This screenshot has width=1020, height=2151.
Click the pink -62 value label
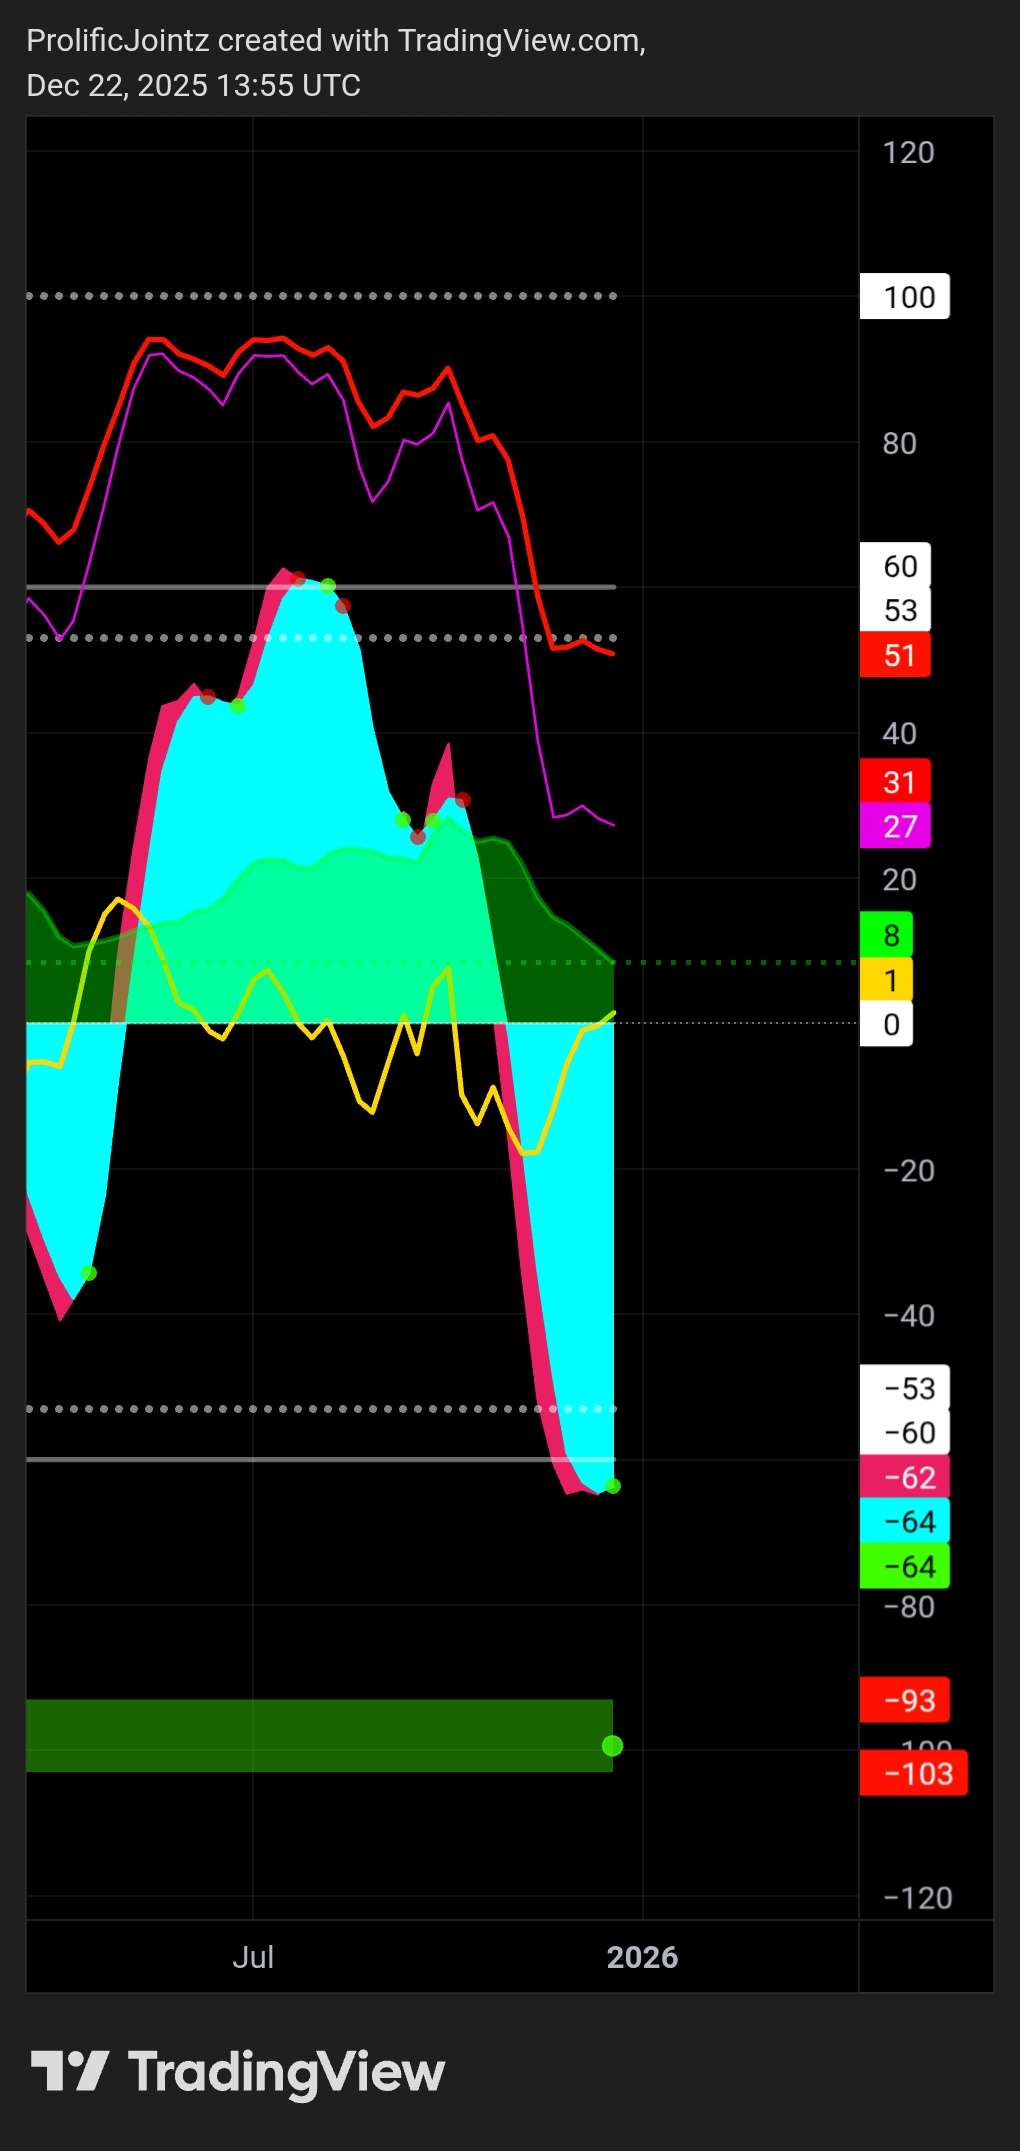[x=904, y=1477]
